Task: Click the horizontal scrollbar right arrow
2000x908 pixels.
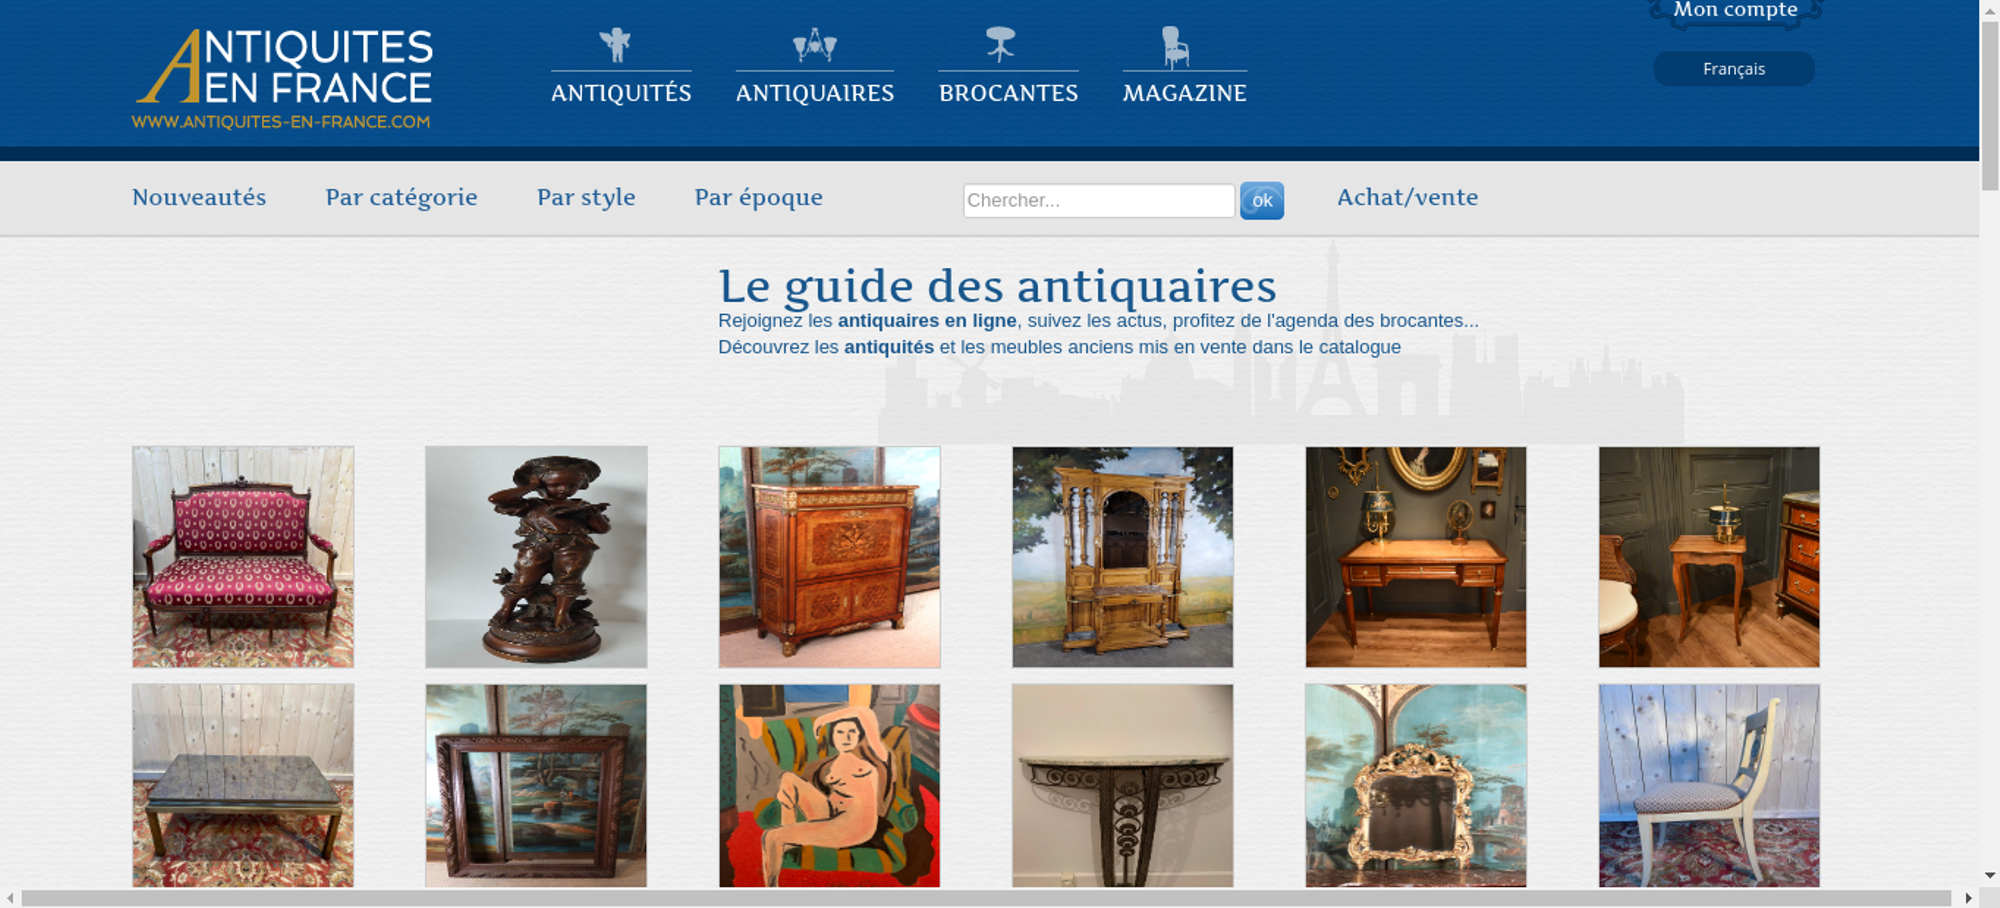Action: pyautogui.click(x=1968, y=898)
